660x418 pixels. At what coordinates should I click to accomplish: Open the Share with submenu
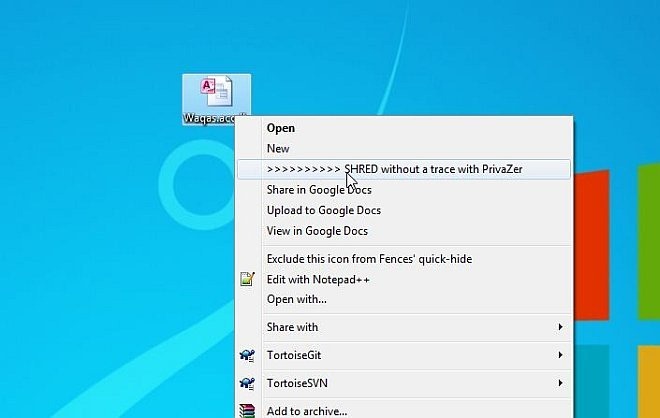tap(404, 327)
